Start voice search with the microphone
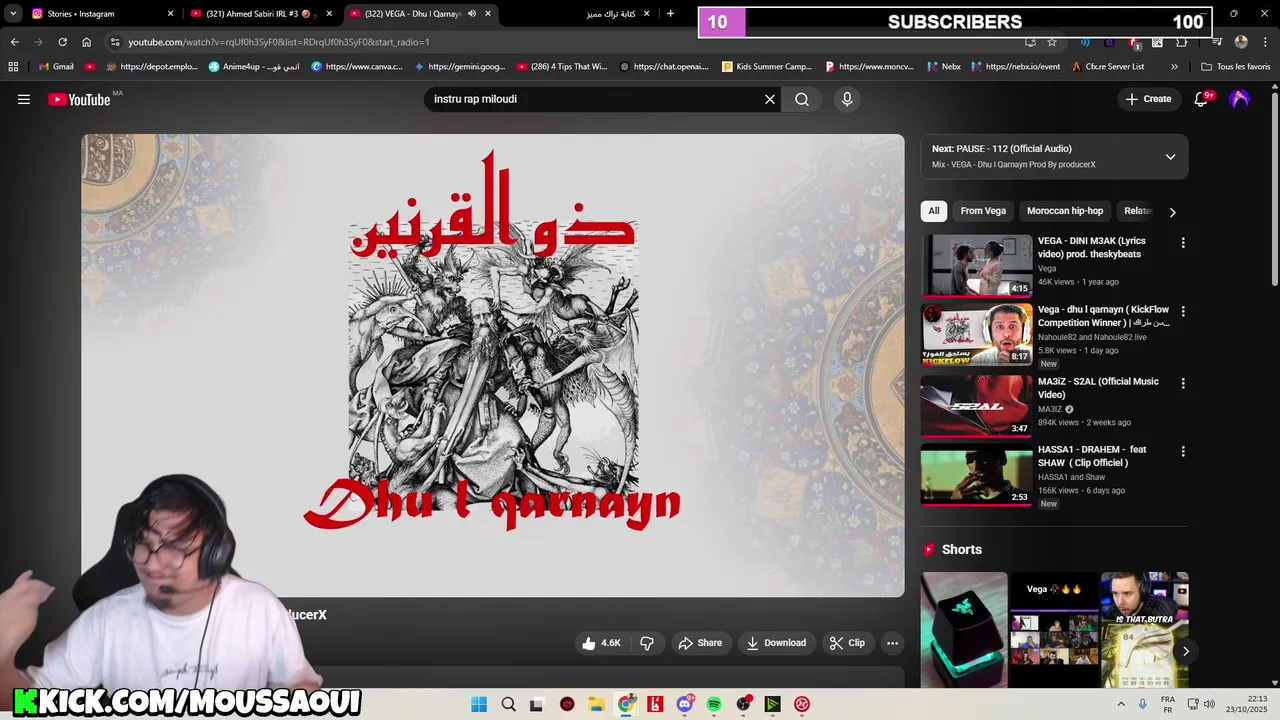1280x720 pixels. coord(847,99)
